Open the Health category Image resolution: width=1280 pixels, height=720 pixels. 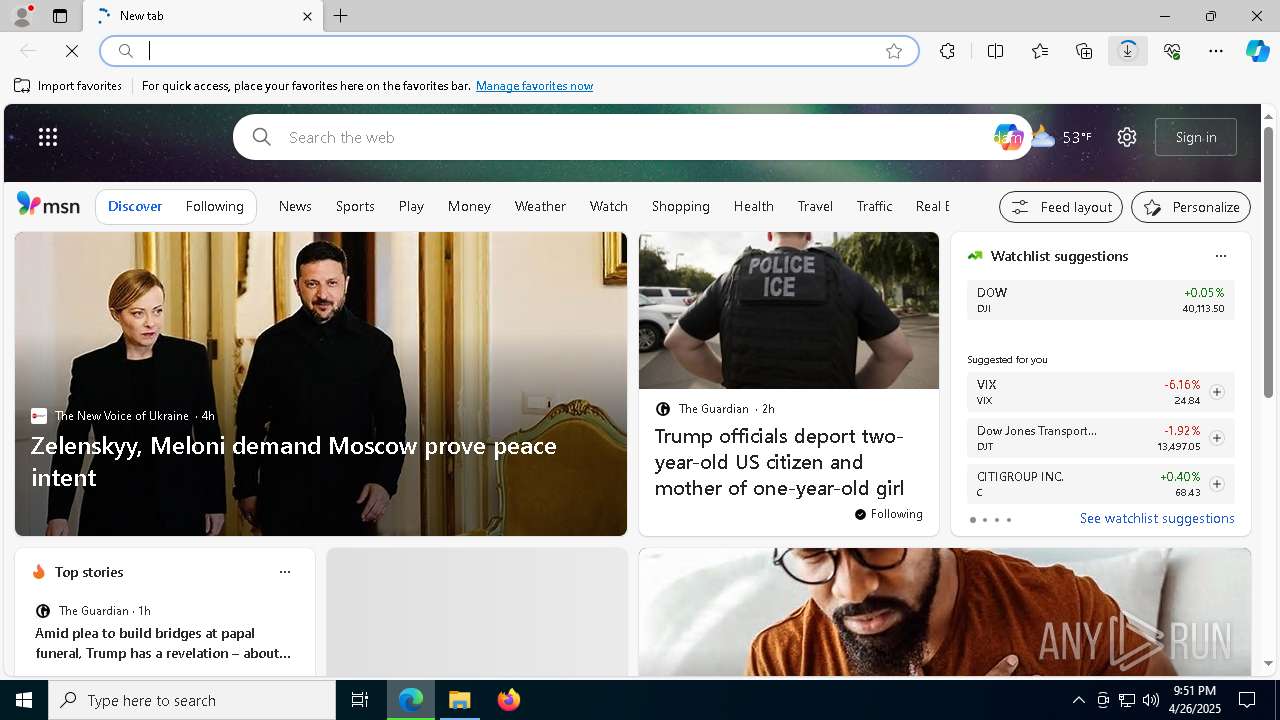pyautogui.click(x=754, y=206)
